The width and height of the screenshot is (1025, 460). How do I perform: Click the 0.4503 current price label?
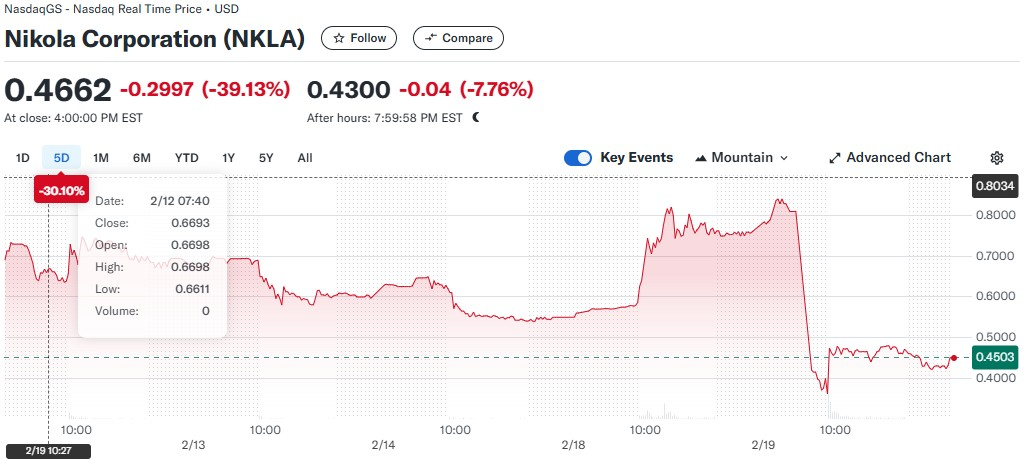[x=994, y=357]
